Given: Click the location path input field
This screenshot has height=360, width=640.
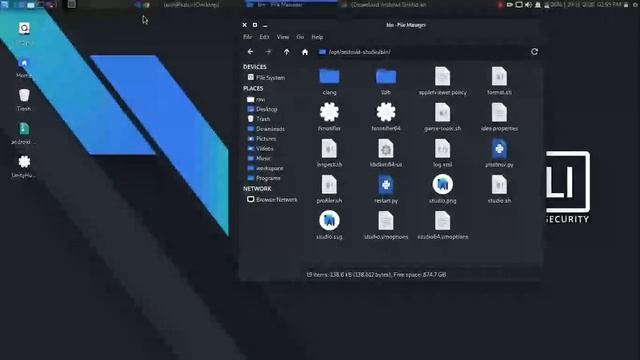Looking at the screenshot, I should (x=420, y=52).
